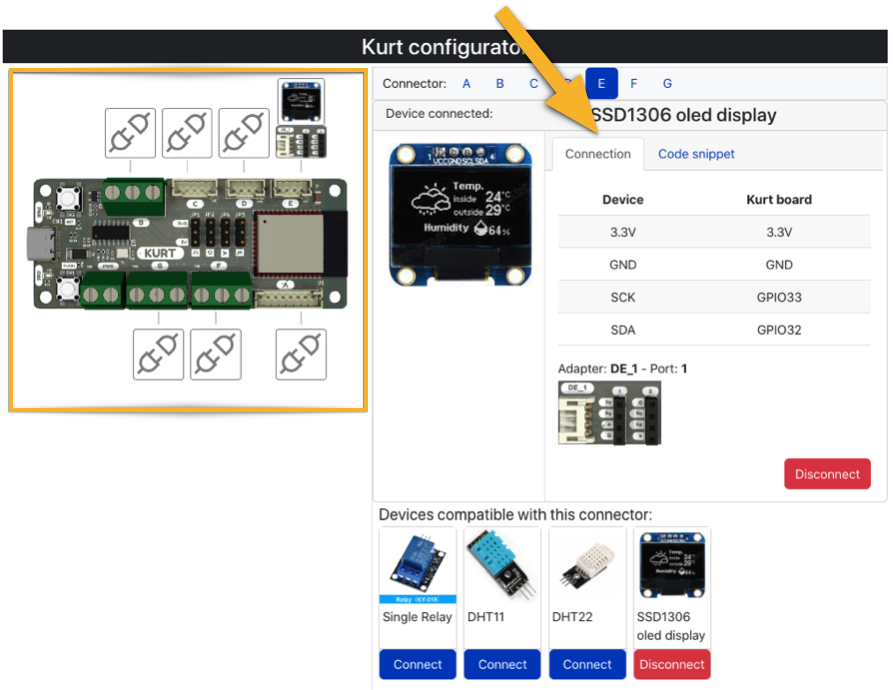Screen dimensions: 893x690
Task: Open connector A settings
Action: click(466, 84)
